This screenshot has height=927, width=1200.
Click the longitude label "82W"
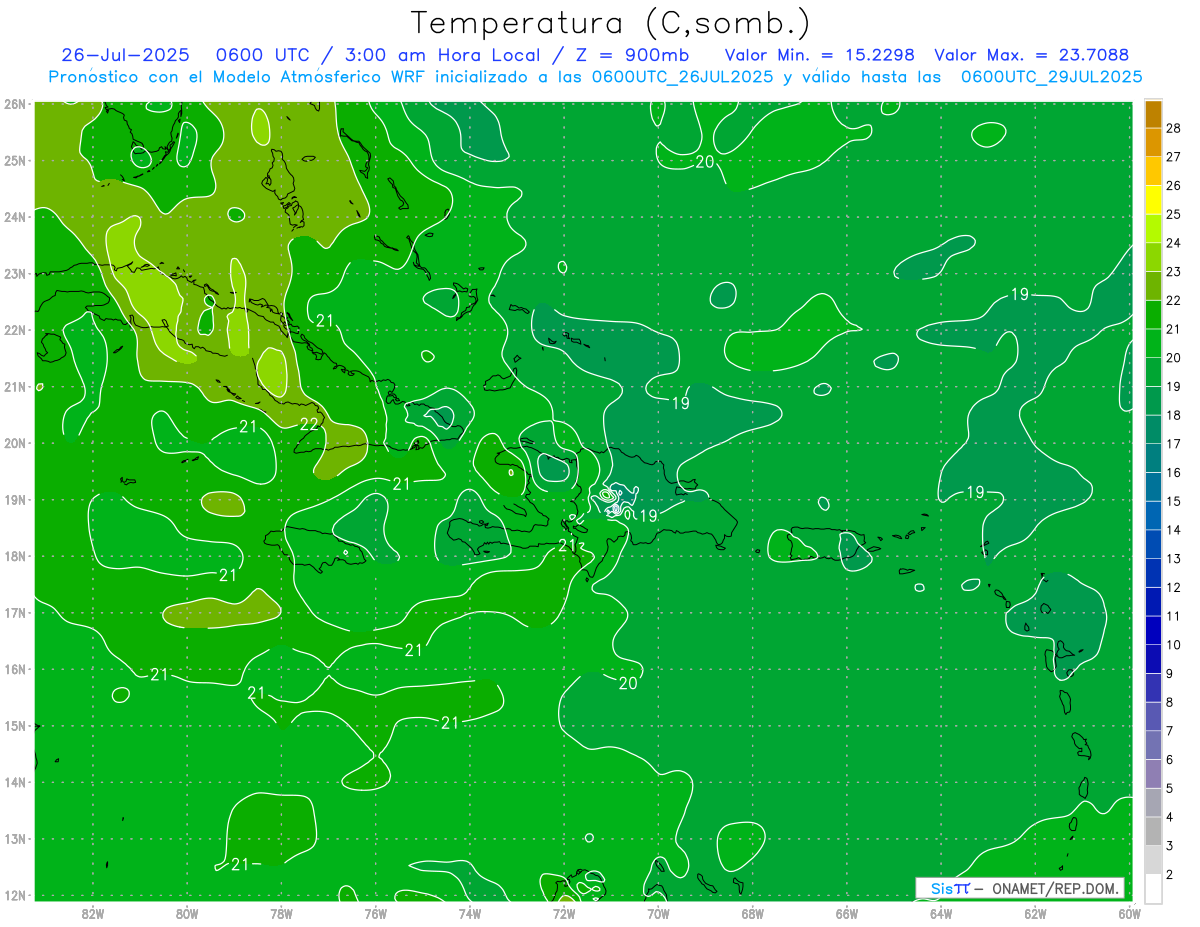pos(92,913)
